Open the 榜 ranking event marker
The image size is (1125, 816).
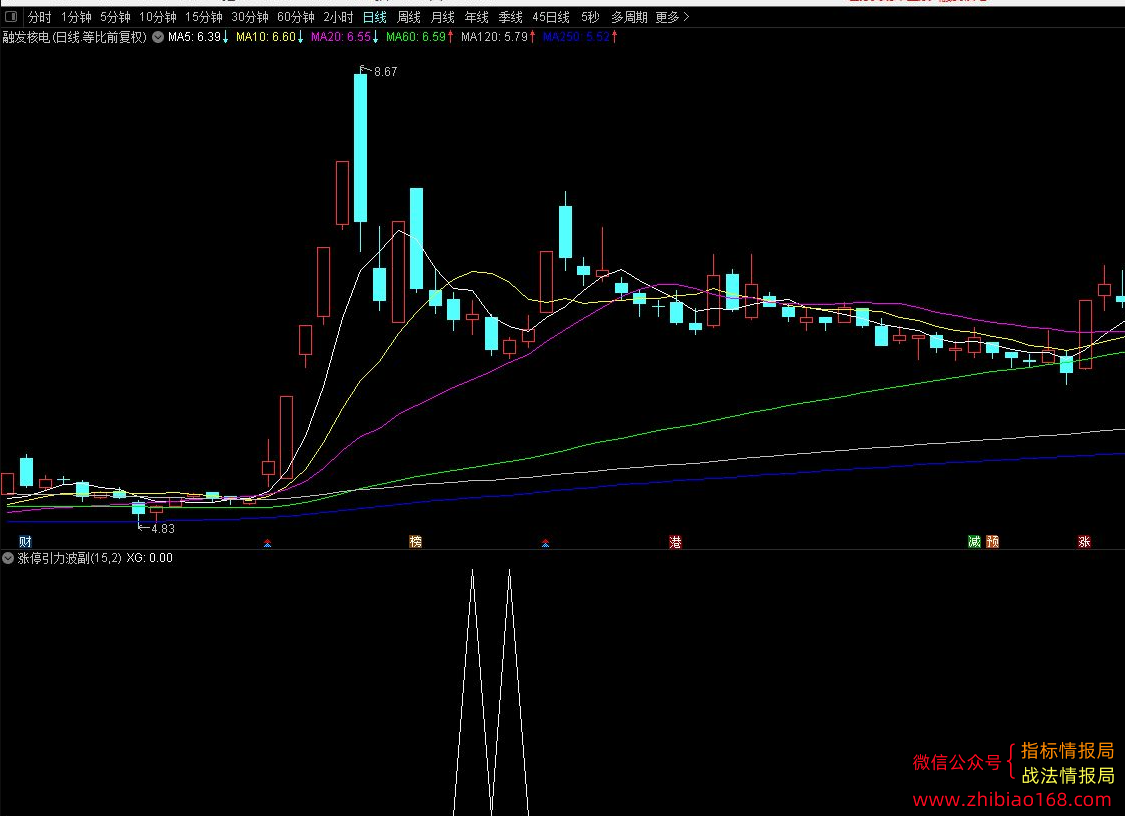(415, 542)
